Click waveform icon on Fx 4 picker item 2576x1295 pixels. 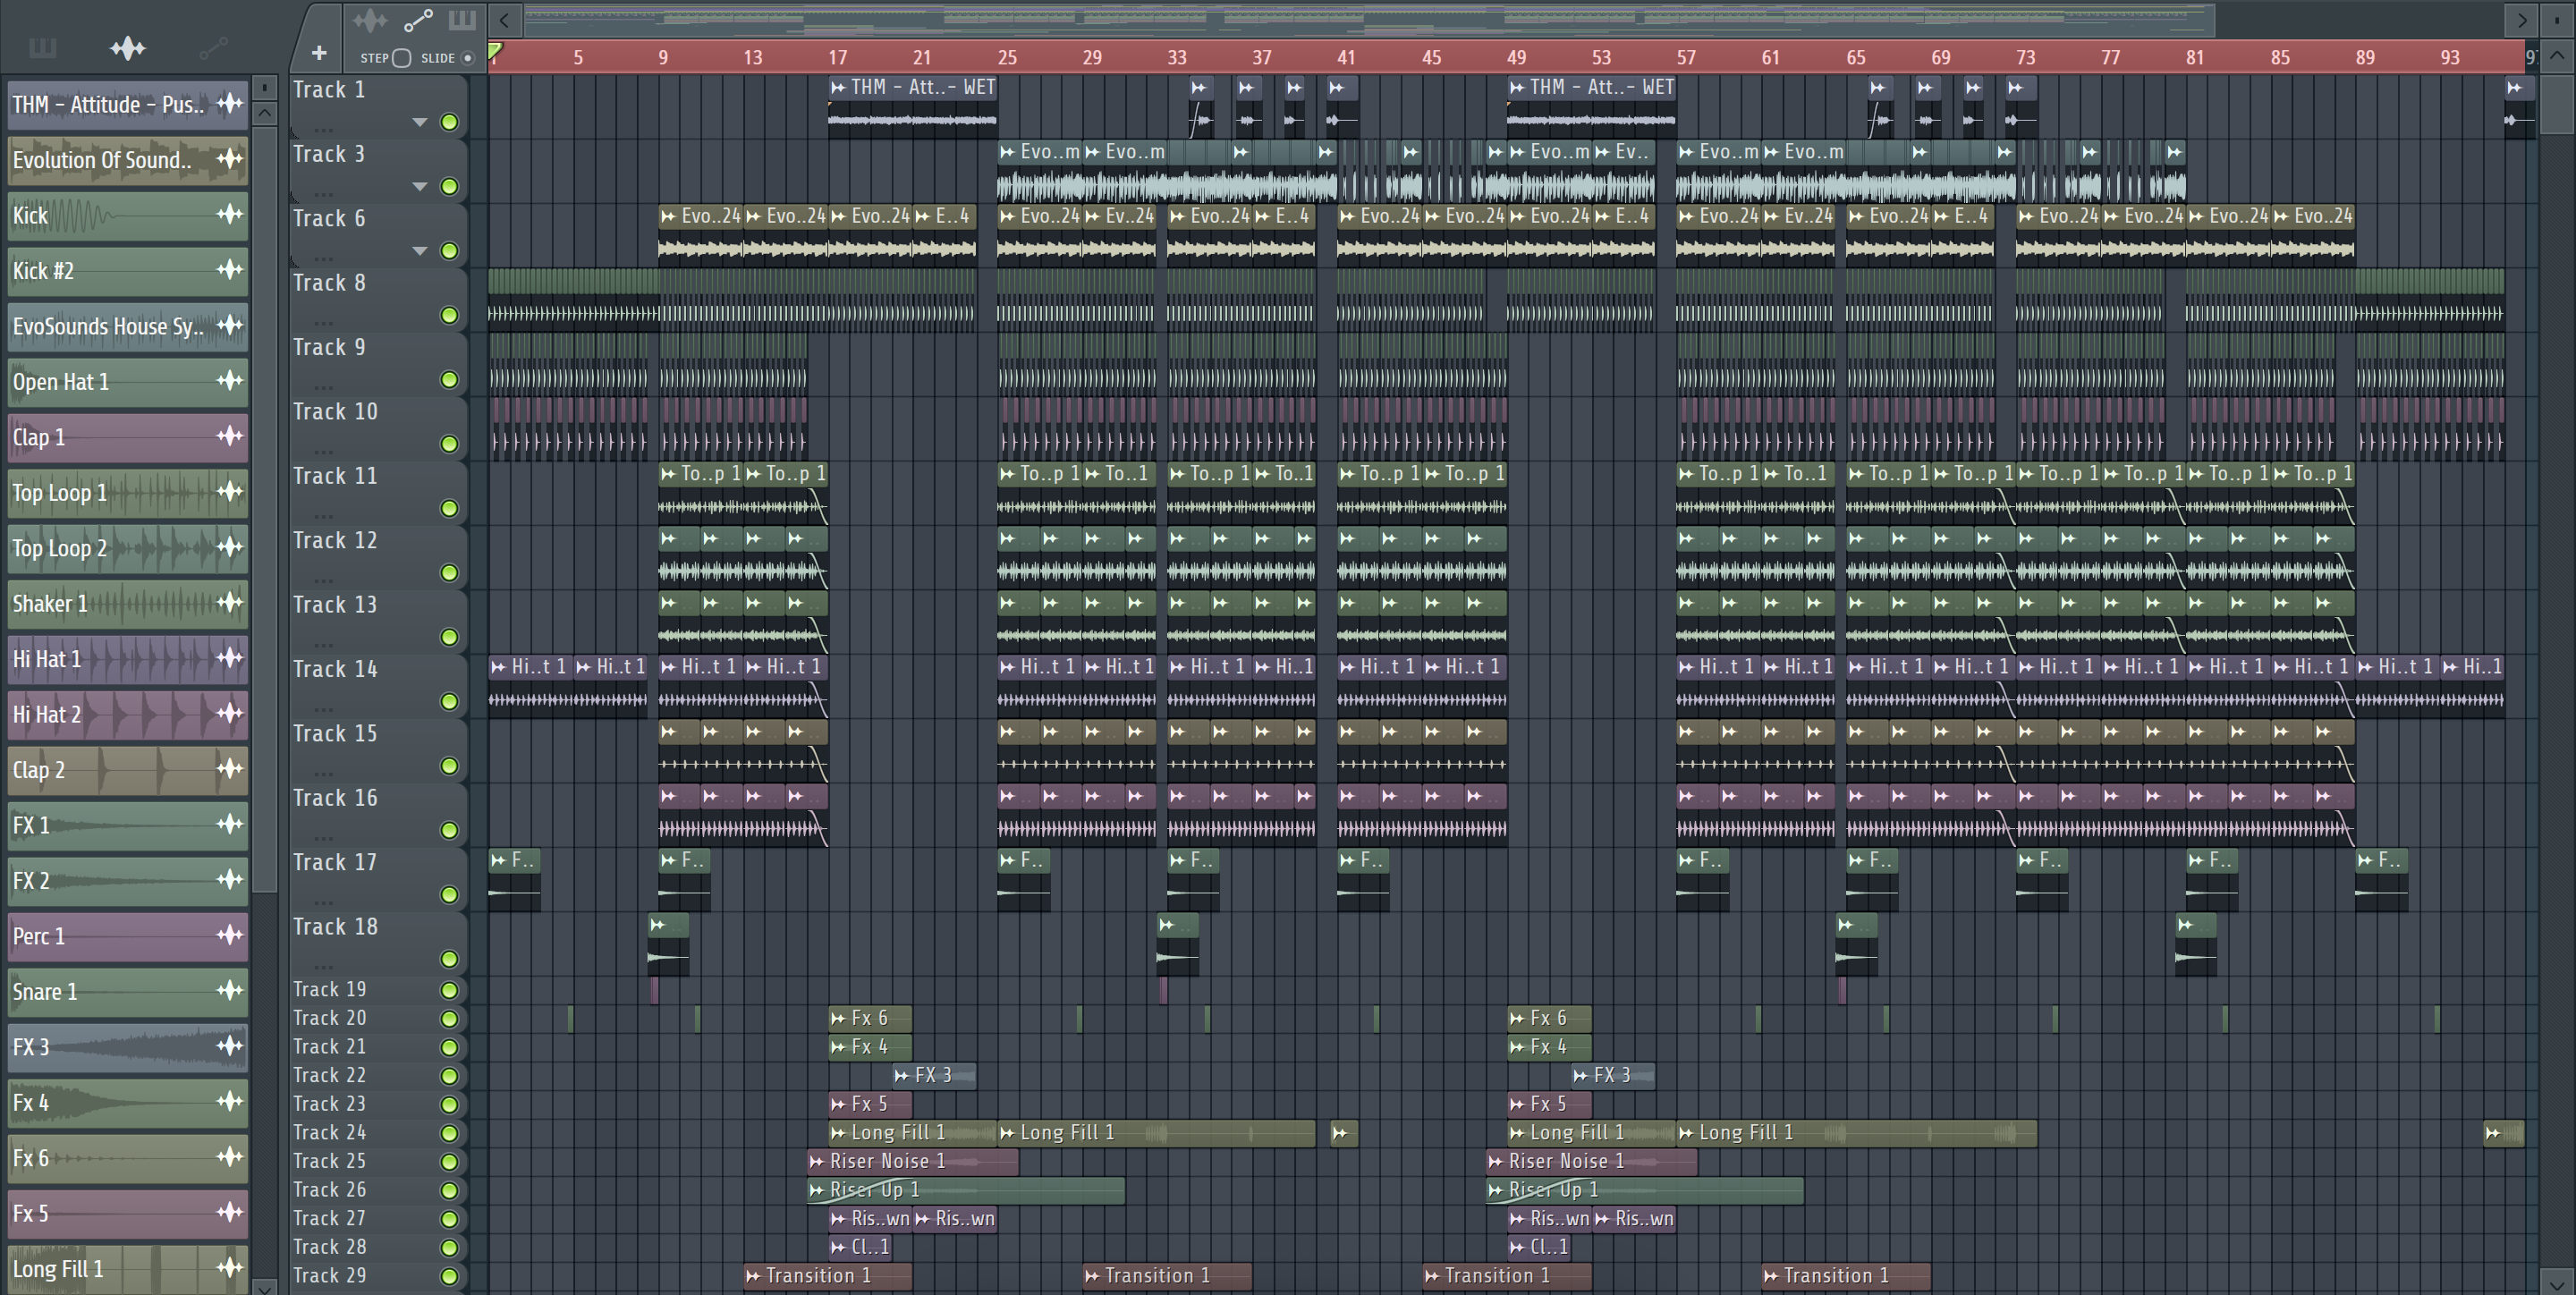point(230,1101)
